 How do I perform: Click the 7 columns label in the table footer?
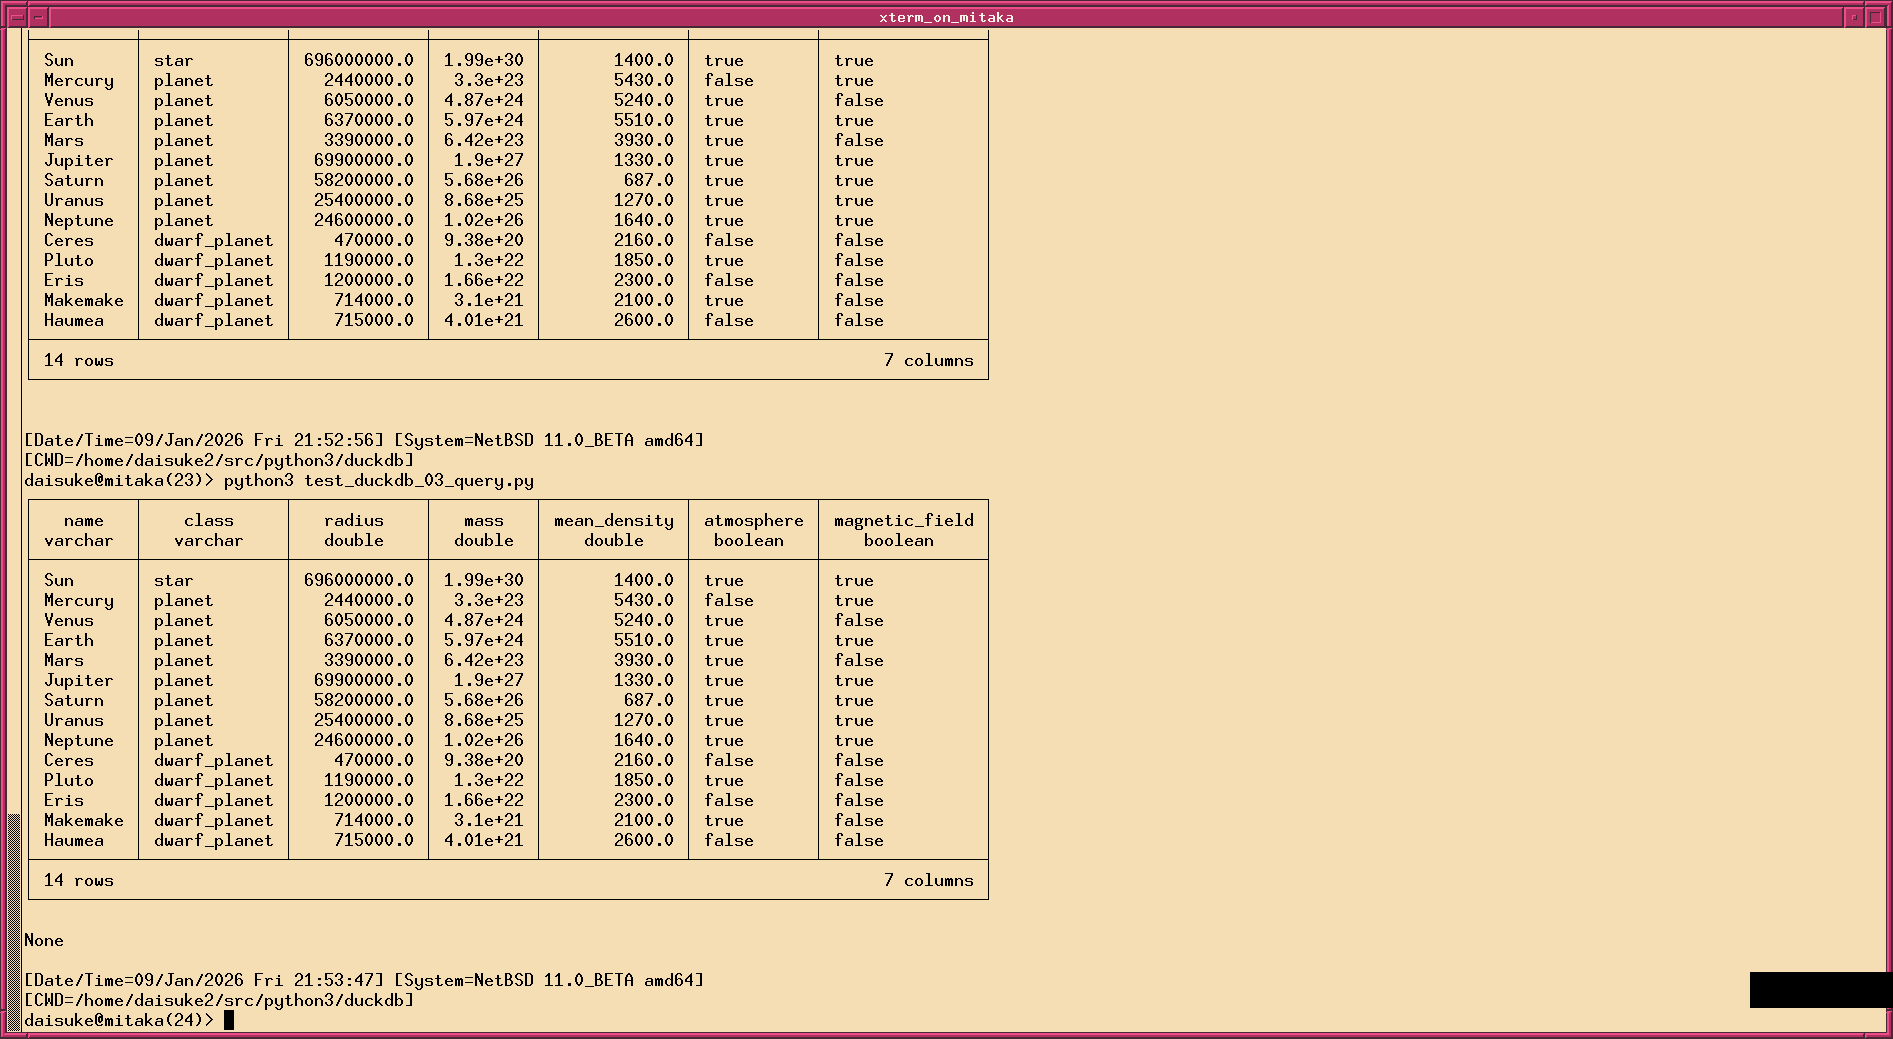[x=929, y=880]
